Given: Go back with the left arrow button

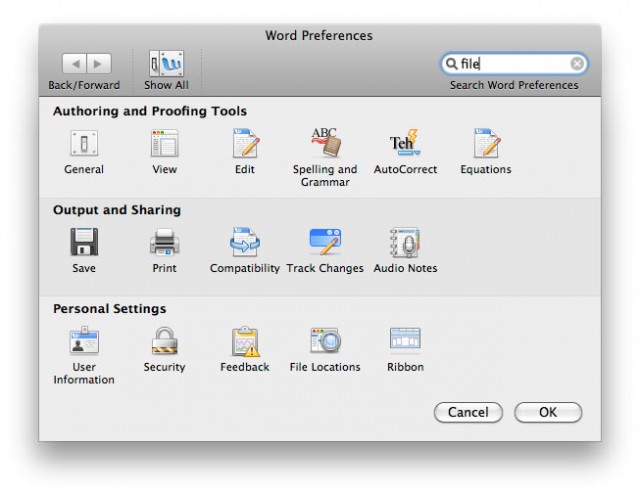Looking at the screenshot, I should pyautogui.click(x=74, y=64).
